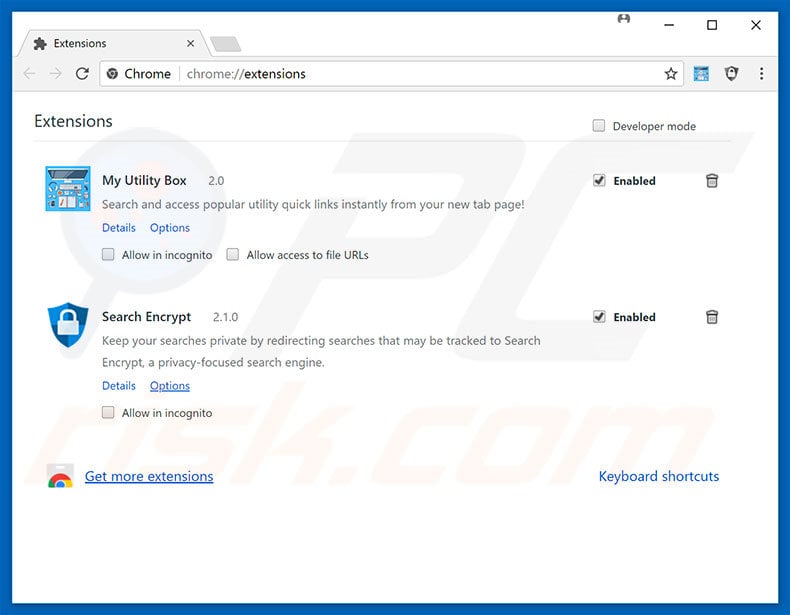Click version number 2.1.0
The width and height of the screenshot is (790, 615).
click(x=225, y=317)
